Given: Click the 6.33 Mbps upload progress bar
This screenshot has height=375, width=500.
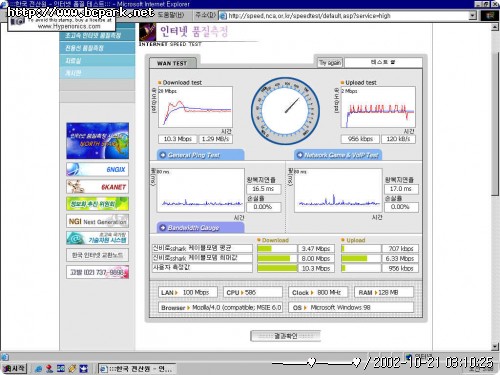Looking at the screenshot, I should pyautogui.click(x=361, y=258).
